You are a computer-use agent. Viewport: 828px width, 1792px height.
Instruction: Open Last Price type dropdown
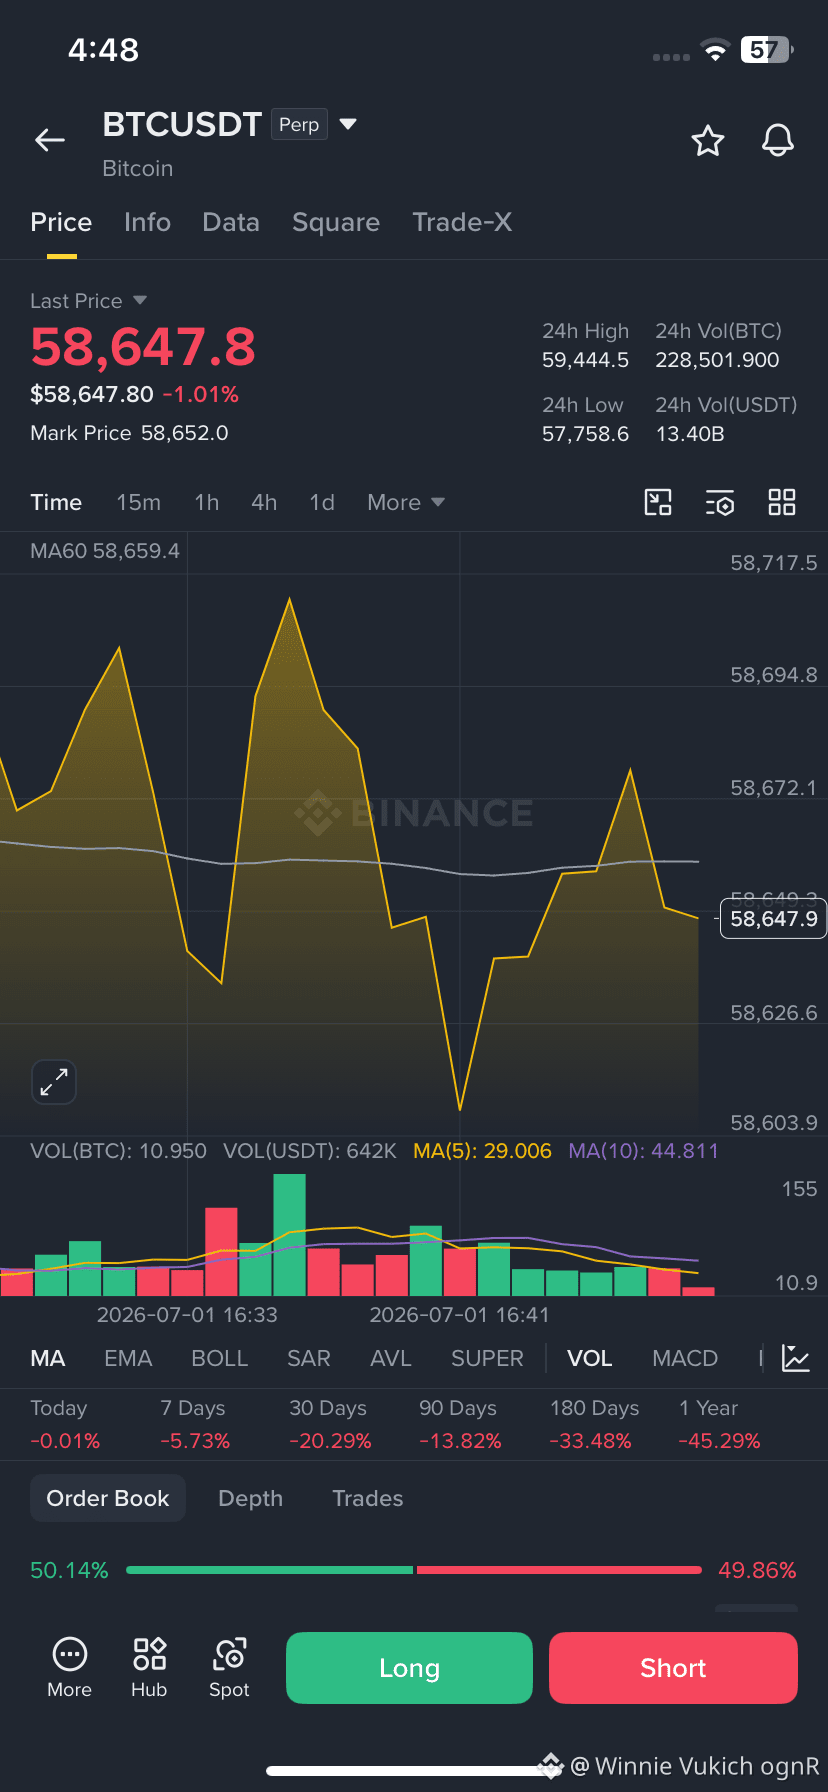(89, 301)
